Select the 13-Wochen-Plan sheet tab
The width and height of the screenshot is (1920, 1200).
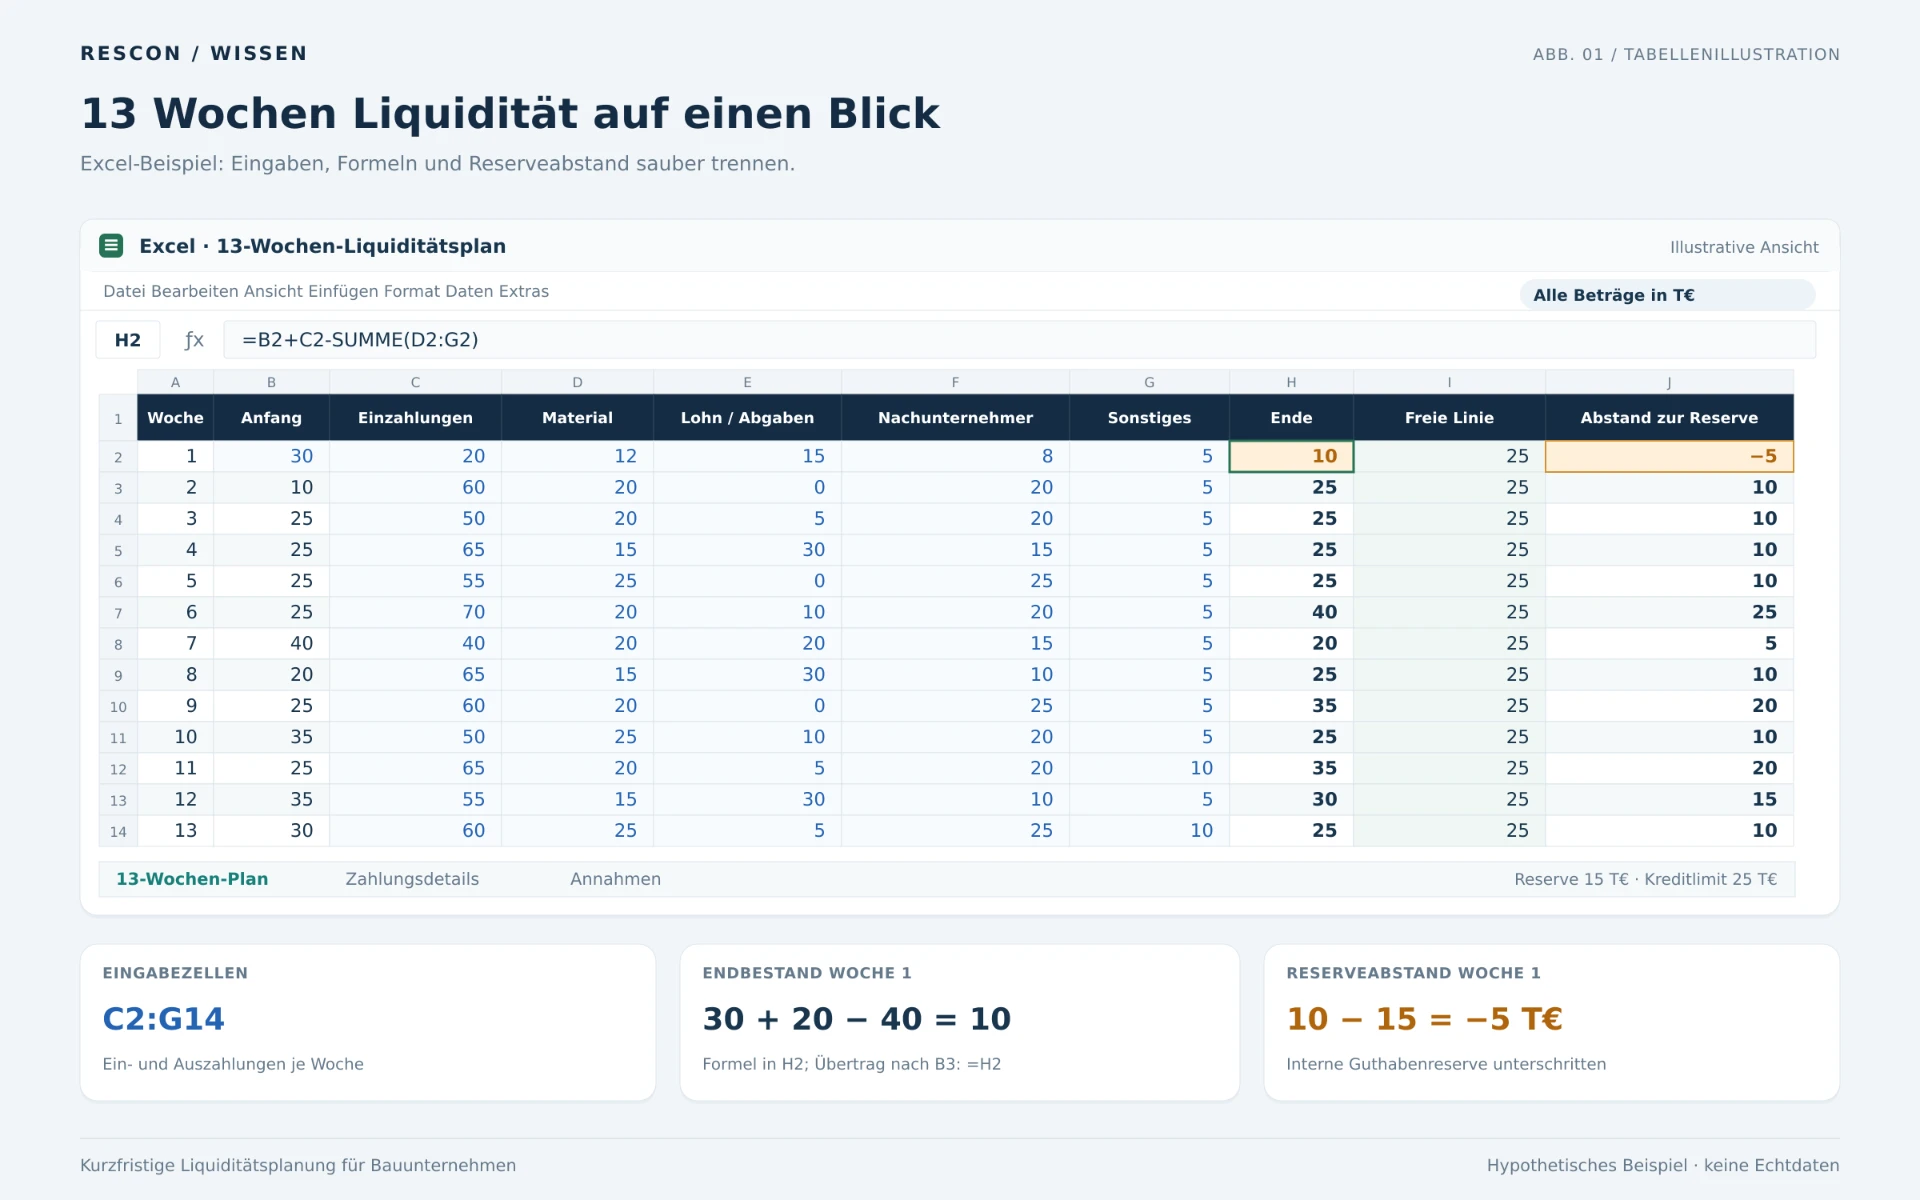(x=192, y=879)
